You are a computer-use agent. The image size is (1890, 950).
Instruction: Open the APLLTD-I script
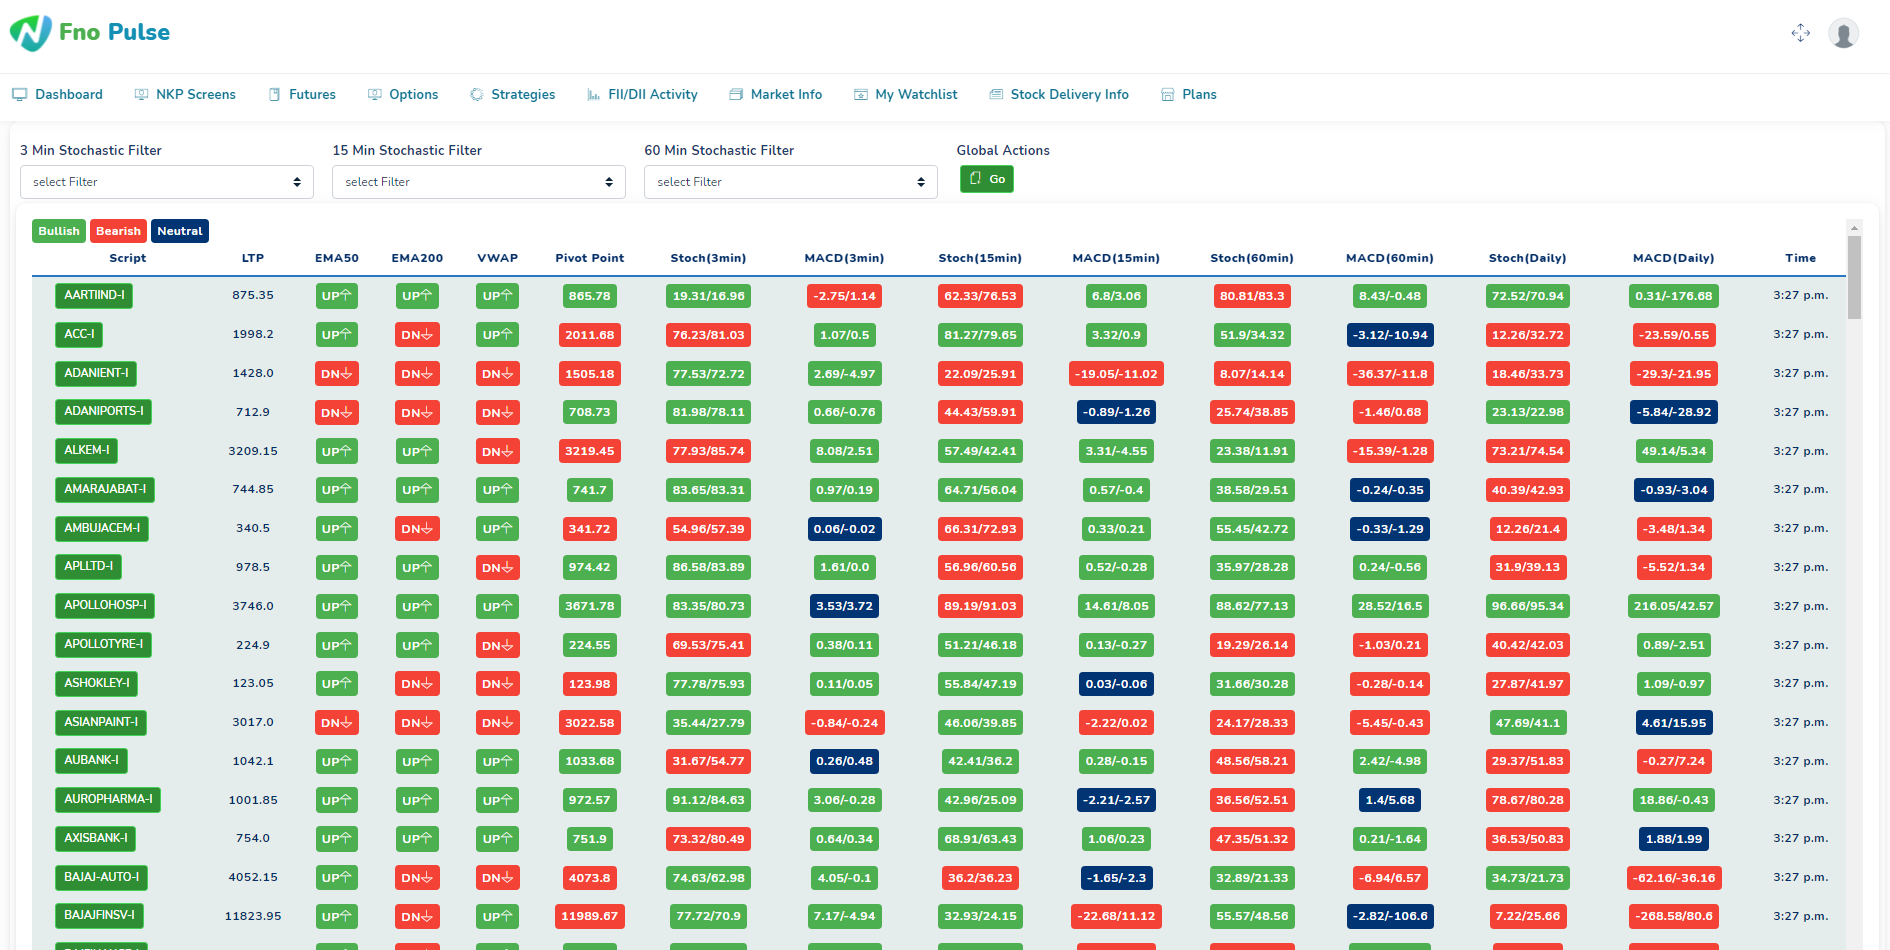tap(89, 566)
